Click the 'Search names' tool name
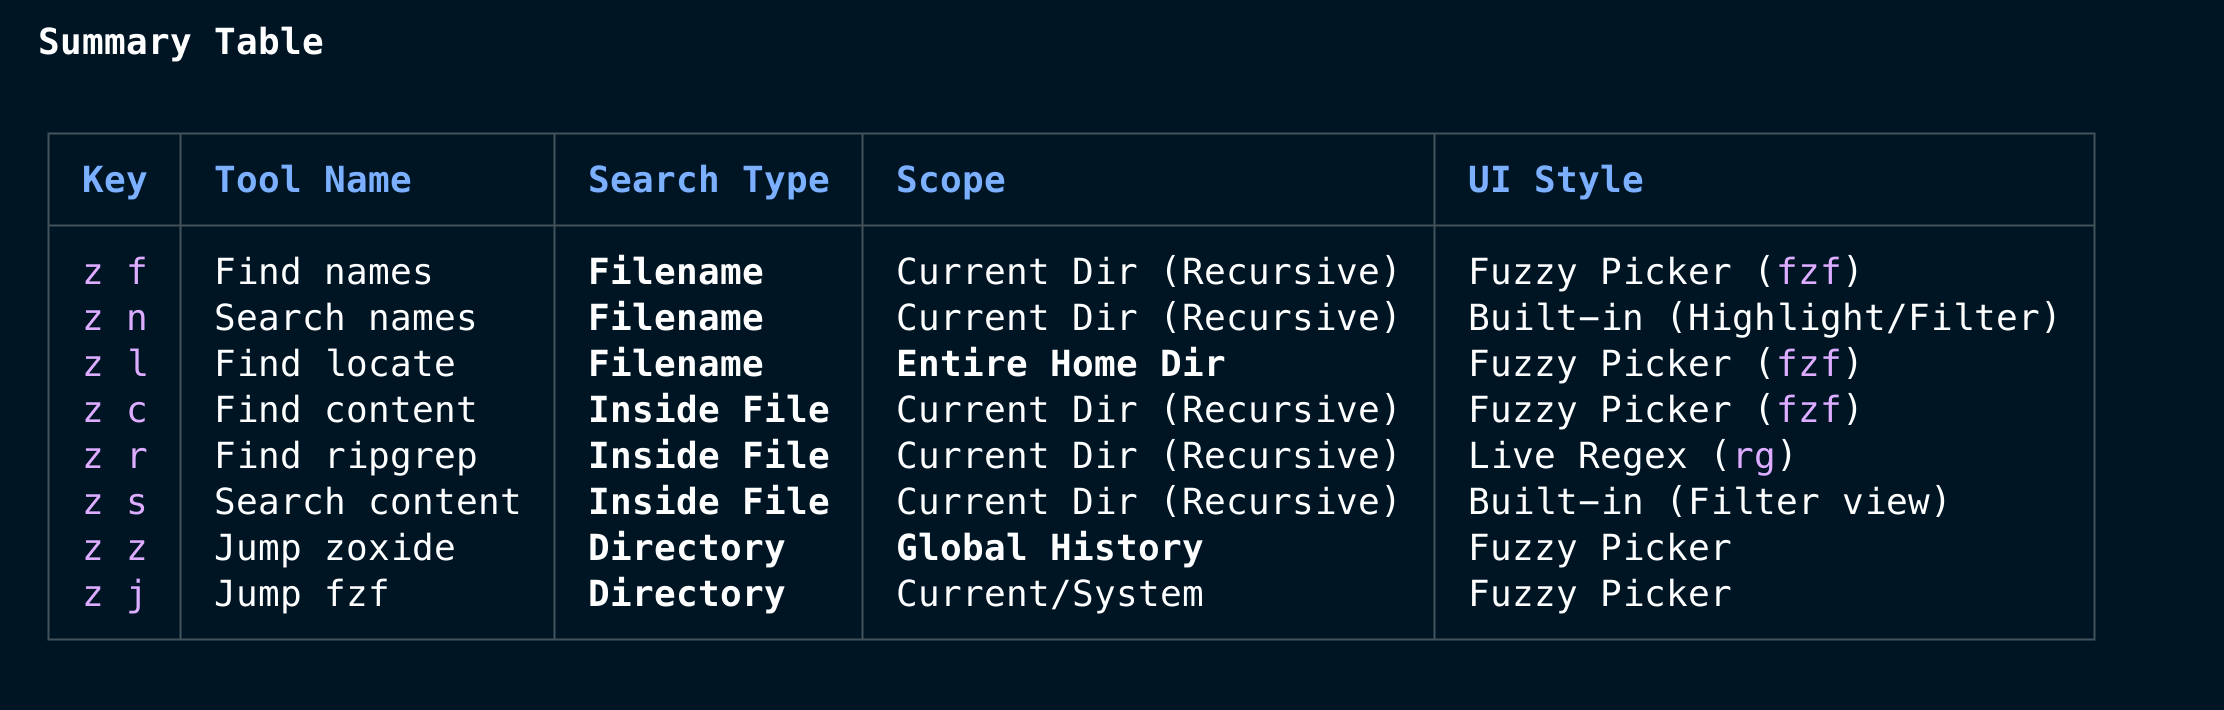This screenshot has height=710, width=2224. [x=345, y=318]
